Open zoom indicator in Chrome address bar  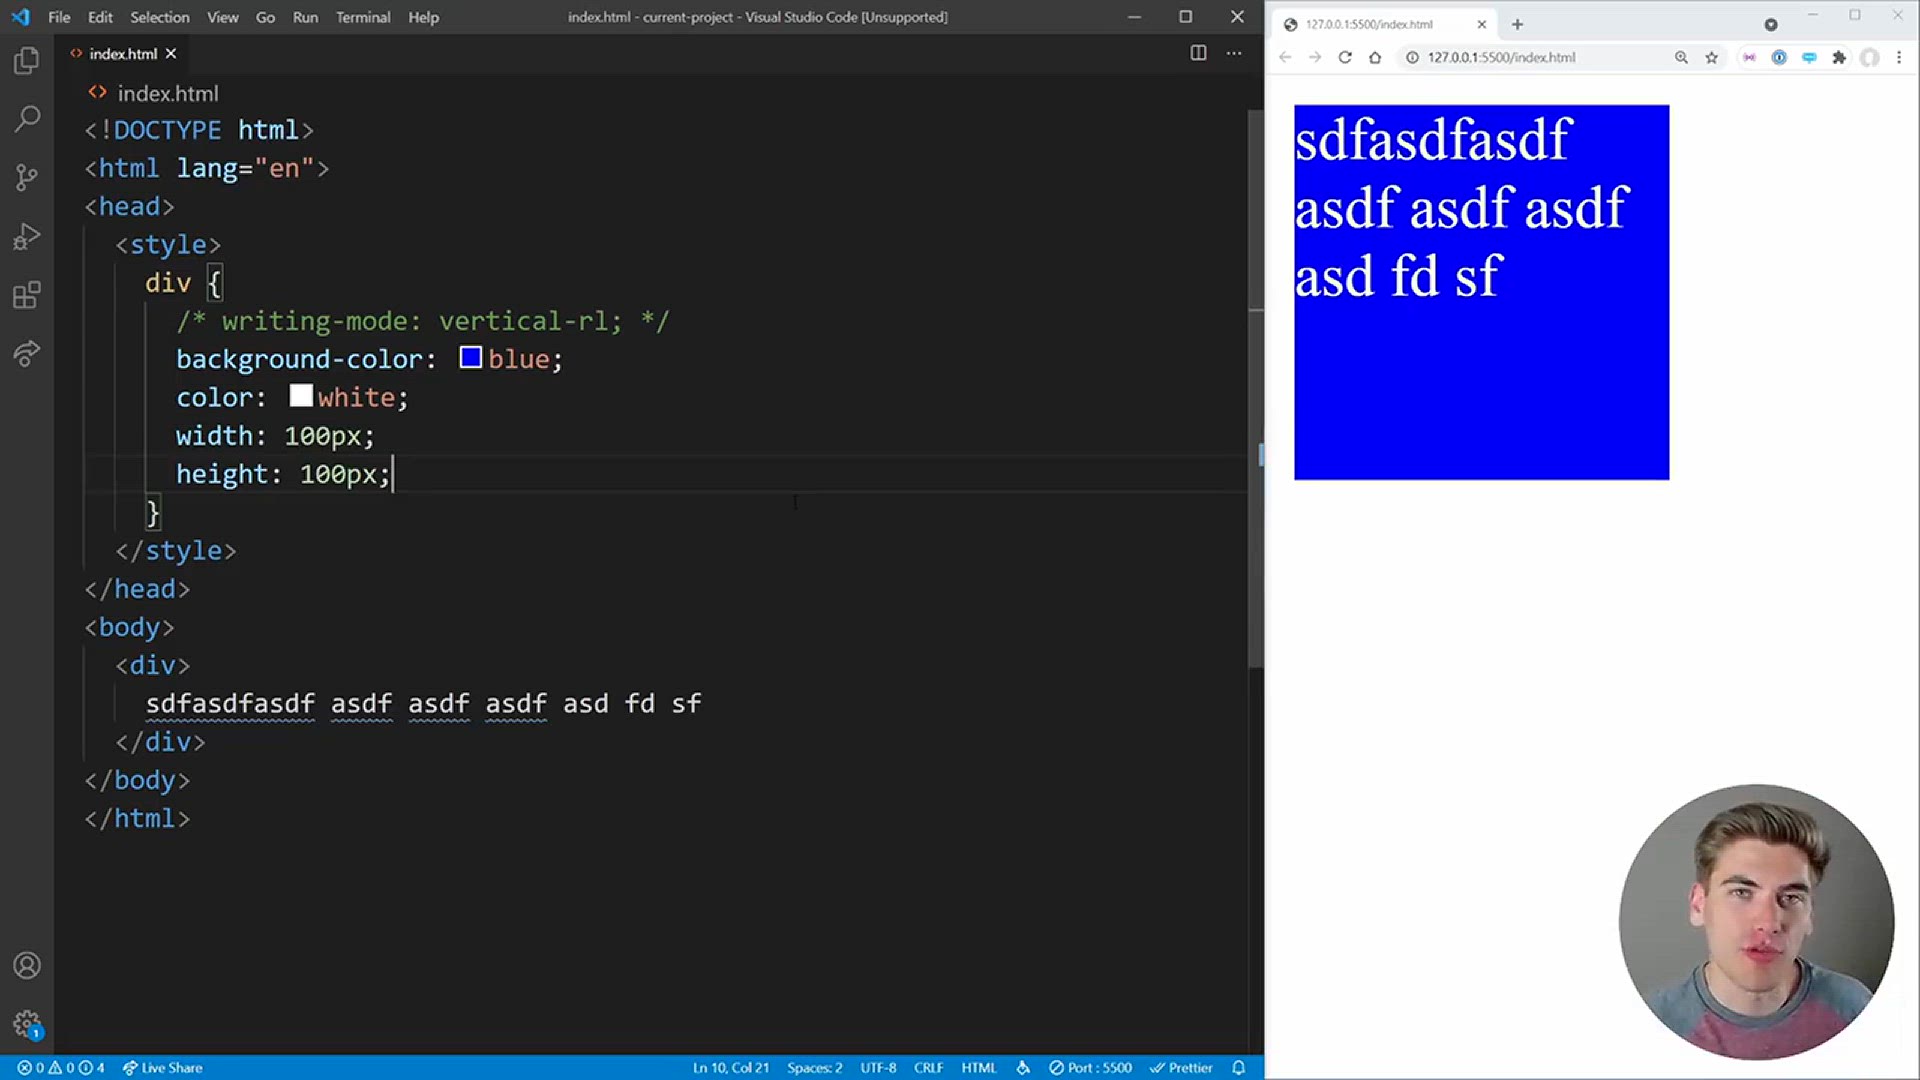[x=1681, y=57]
